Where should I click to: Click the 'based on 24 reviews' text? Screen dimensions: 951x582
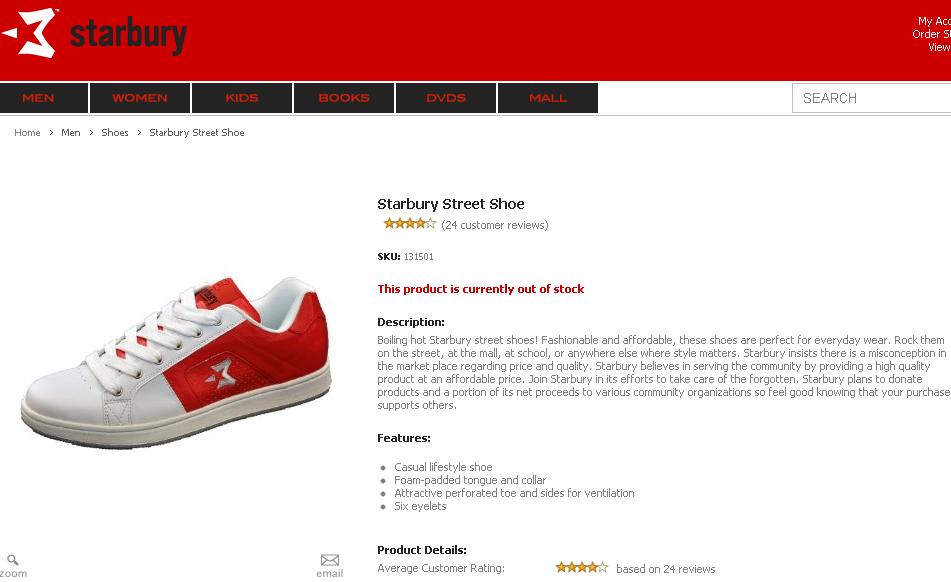665,569
